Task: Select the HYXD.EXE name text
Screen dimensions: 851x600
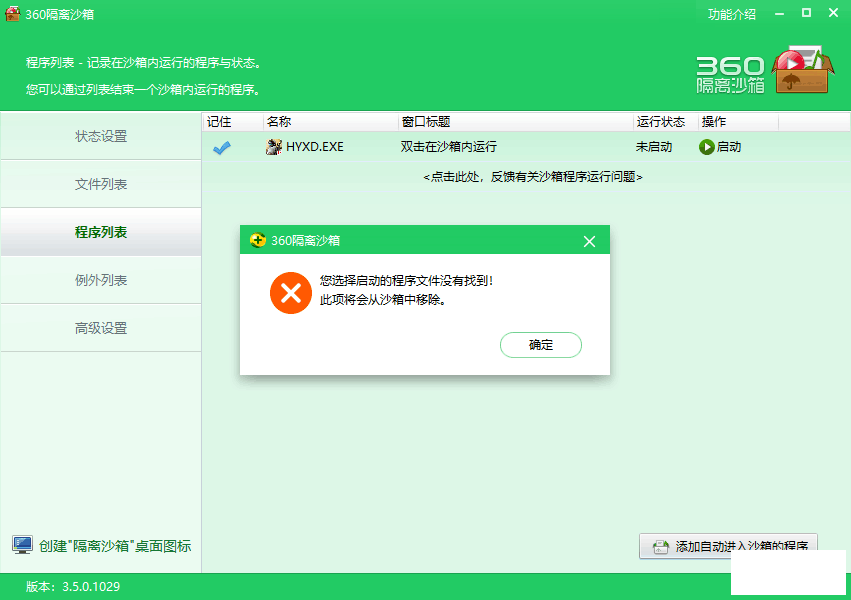Action: (315, 146)
